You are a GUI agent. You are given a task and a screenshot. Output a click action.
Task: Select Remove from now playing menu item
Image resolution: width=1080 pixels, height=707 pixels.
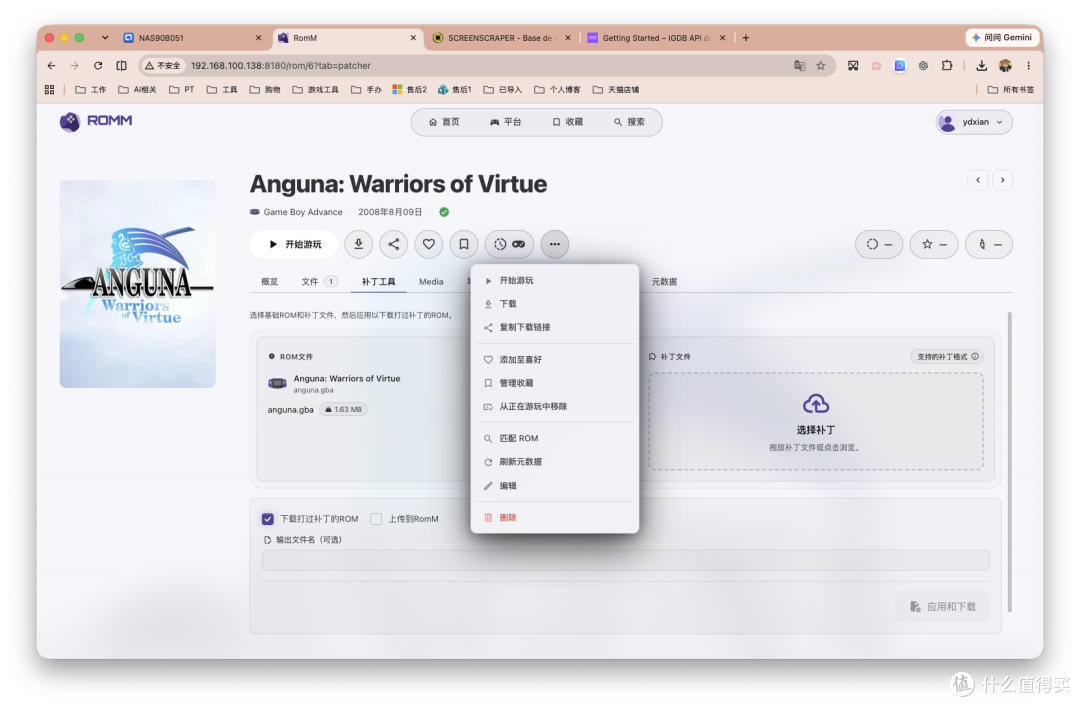click(554, 407)
